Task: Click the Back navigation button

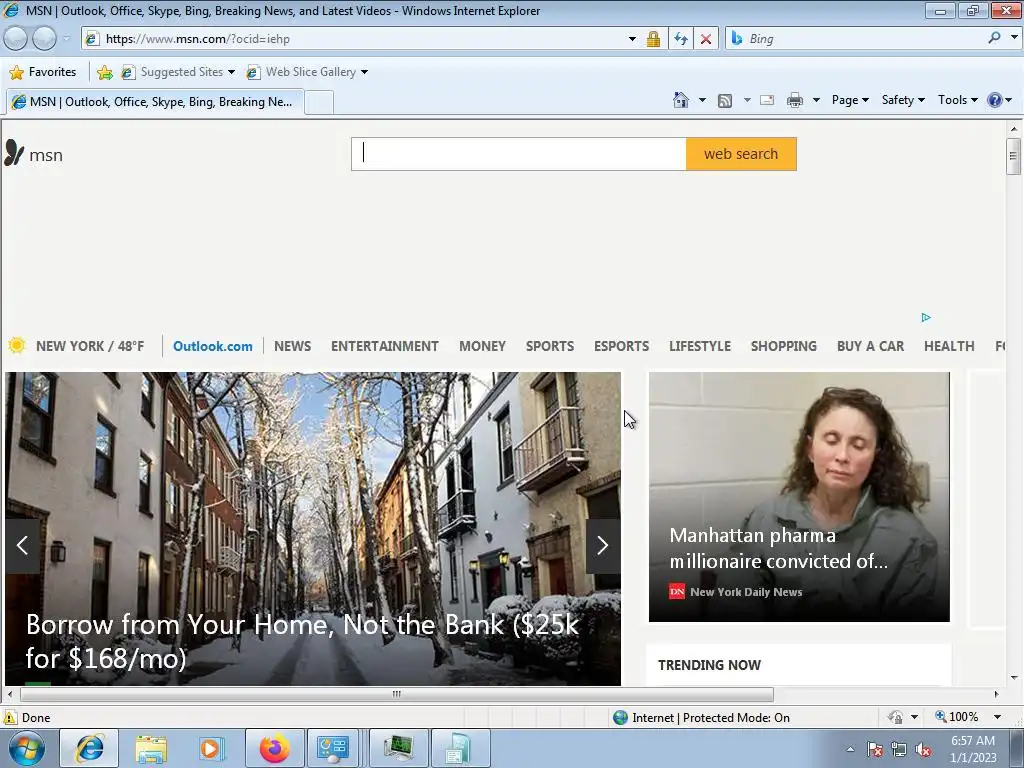Action: click(x=16, y=39)
